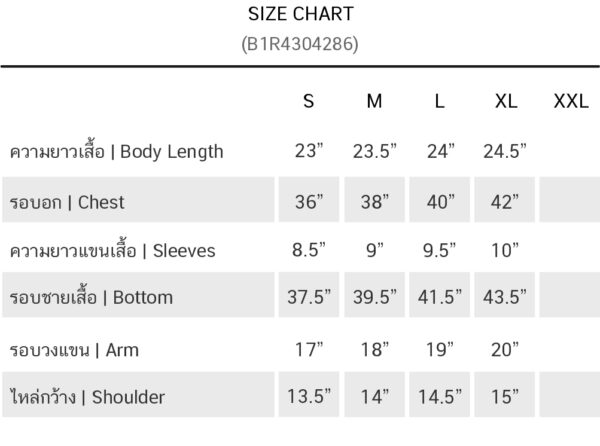Click the L size column header
The height and width of the screenshot is (446, 600).
tap(439, 101)
